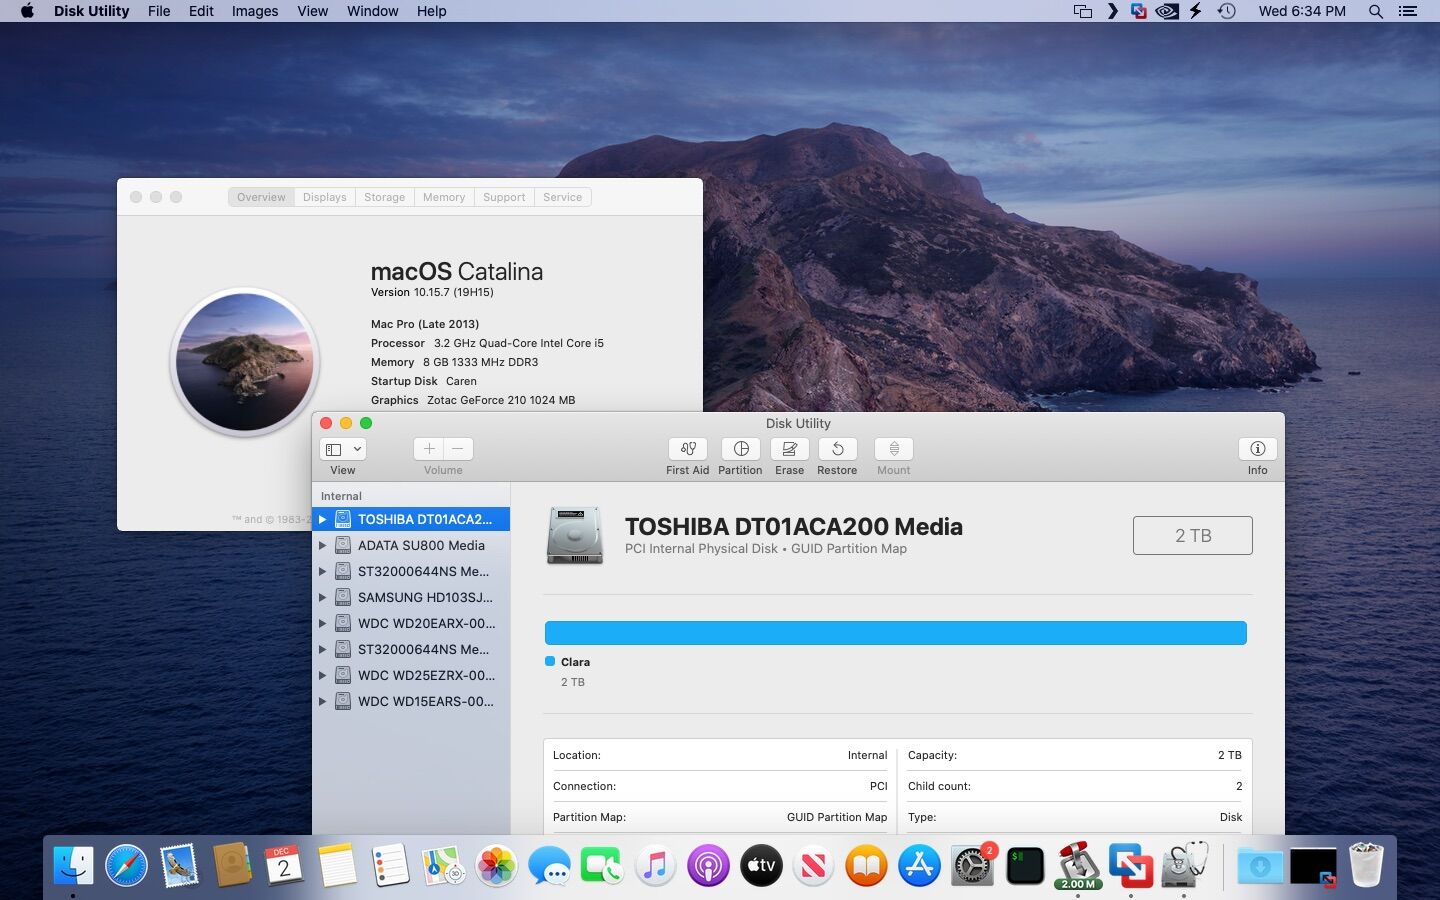Switch to the Storage tab in About This Mac

click(384, 197)
